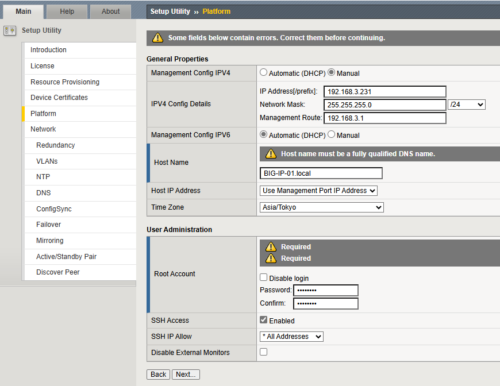This screenshot has width=500, height=386.
Task: Go to VLANs under Network
Action: tap(80, 161)
